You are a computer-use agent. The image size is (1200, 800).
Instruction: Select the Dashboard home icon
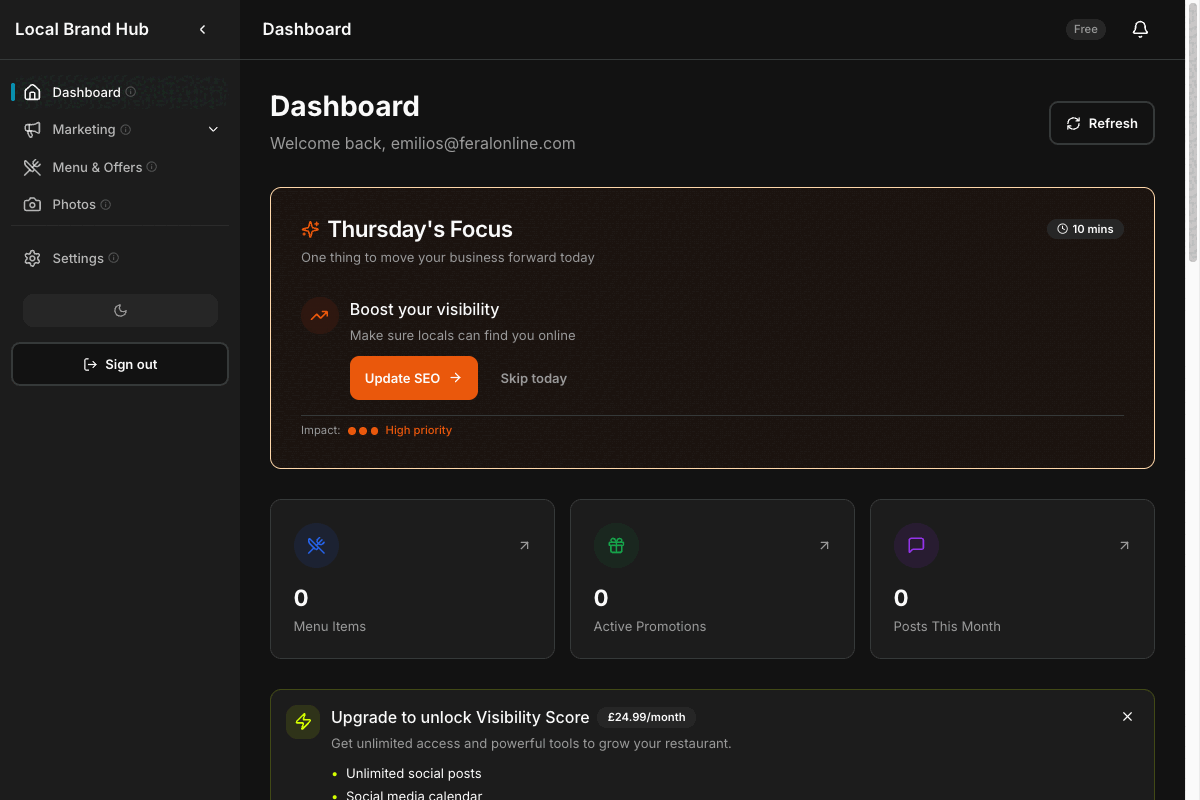click(33, 91)
